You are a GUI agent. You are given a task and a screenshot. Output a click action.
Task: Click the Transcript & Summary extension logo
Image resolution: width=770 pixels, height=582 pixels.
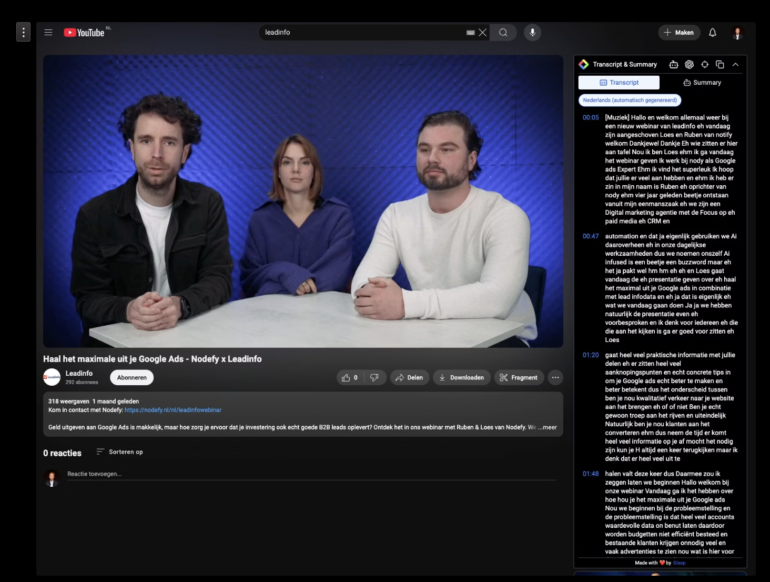584,64
